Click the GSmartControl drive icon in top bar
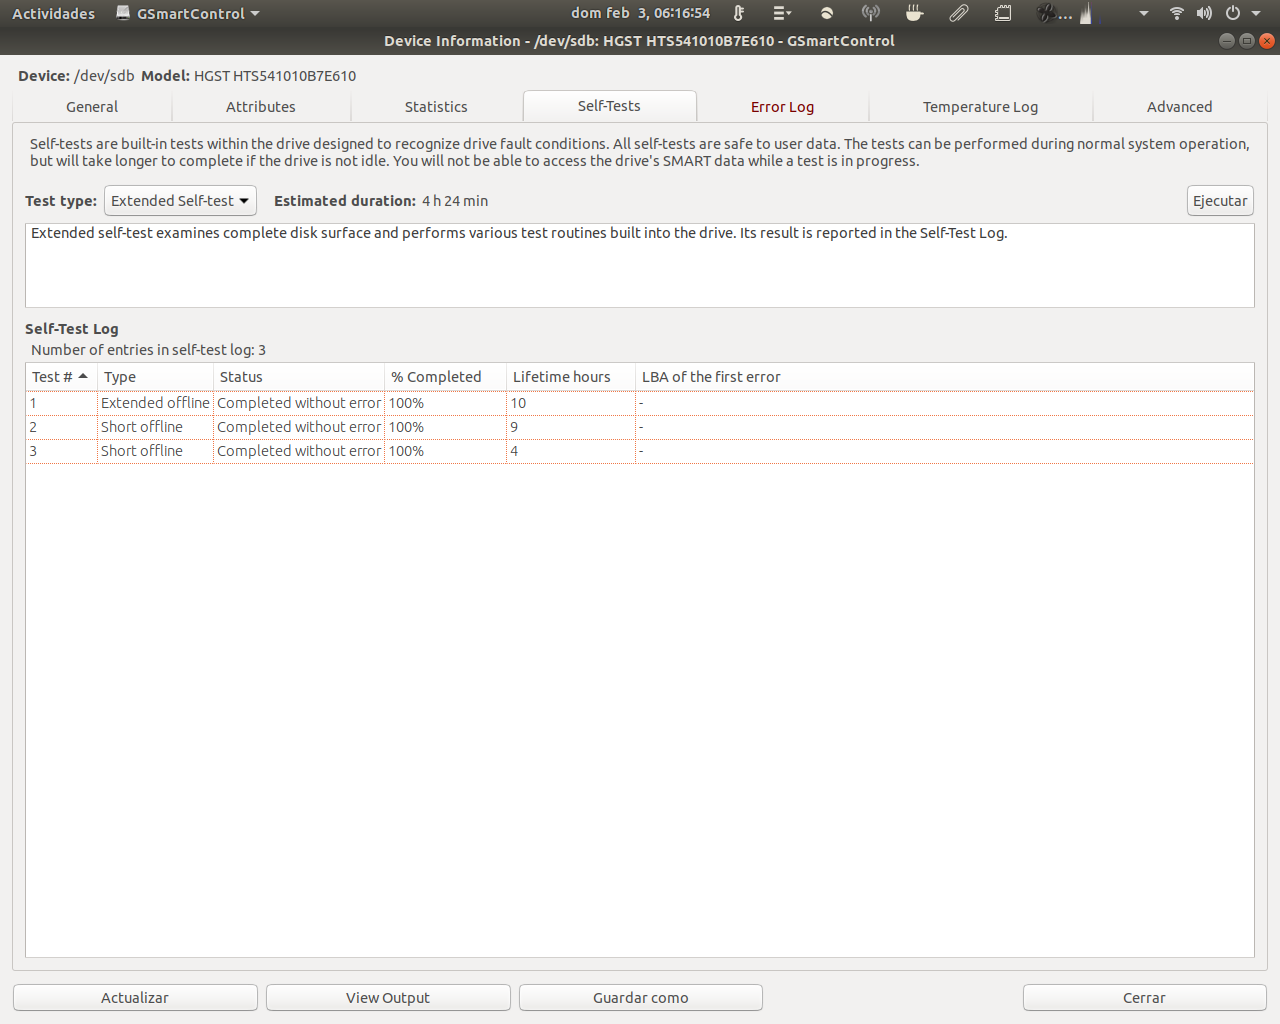Image resolution: width=1280 pixels, height=1024 pixels. point(123,13)
